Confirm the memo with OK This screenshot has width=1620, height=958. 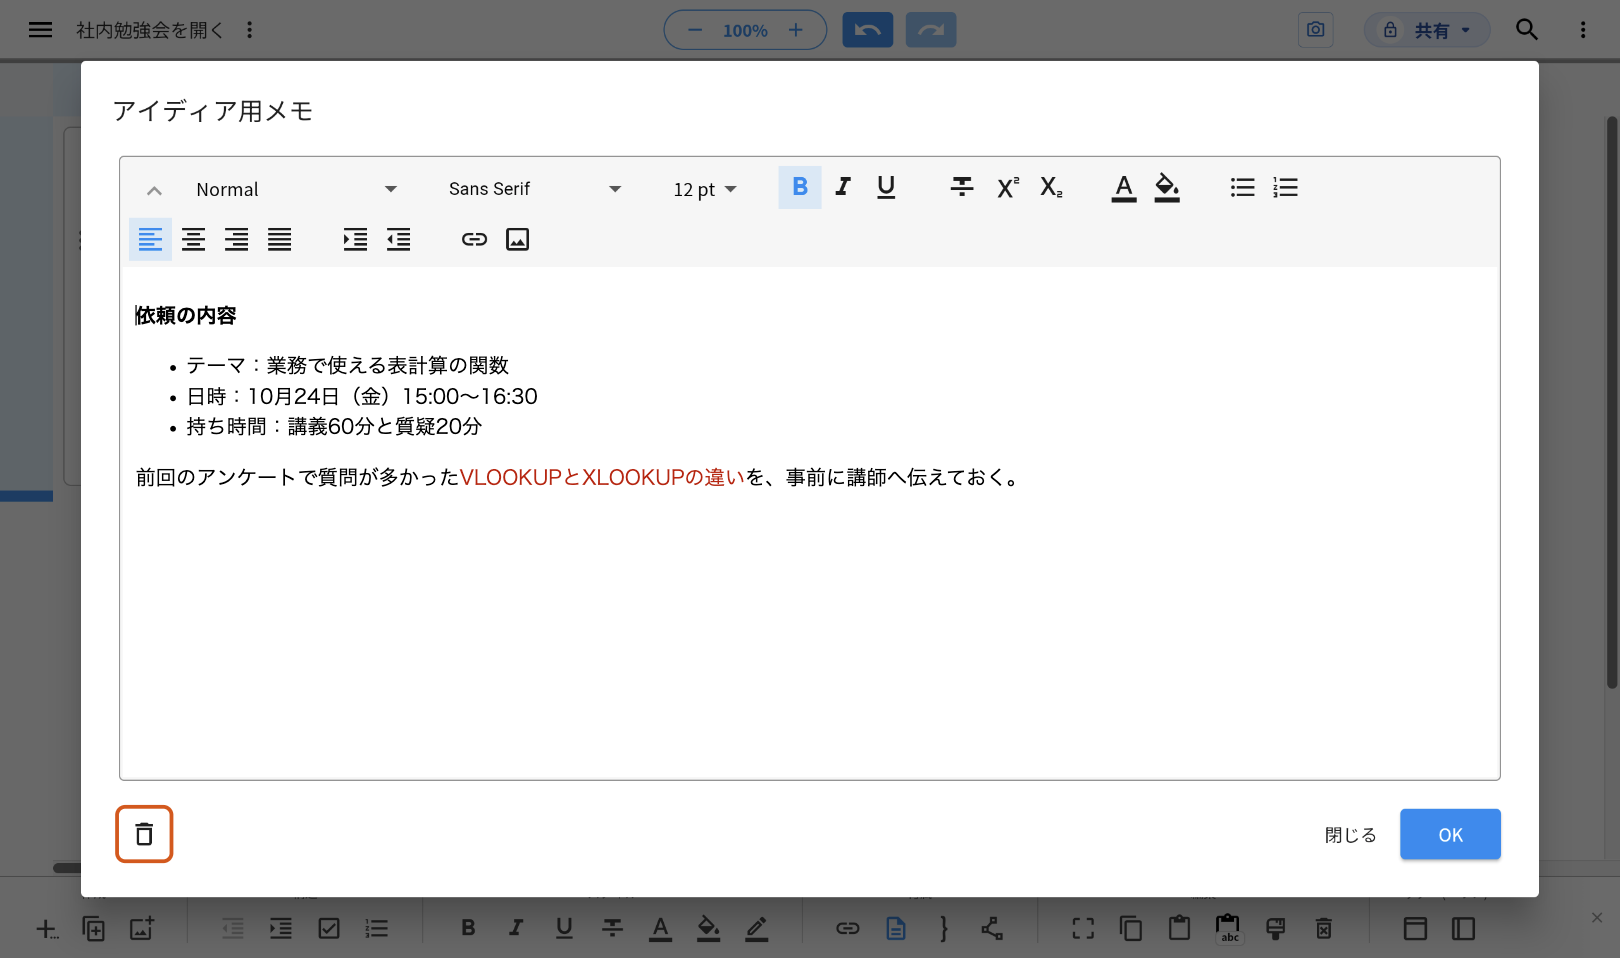[1450, 835]
